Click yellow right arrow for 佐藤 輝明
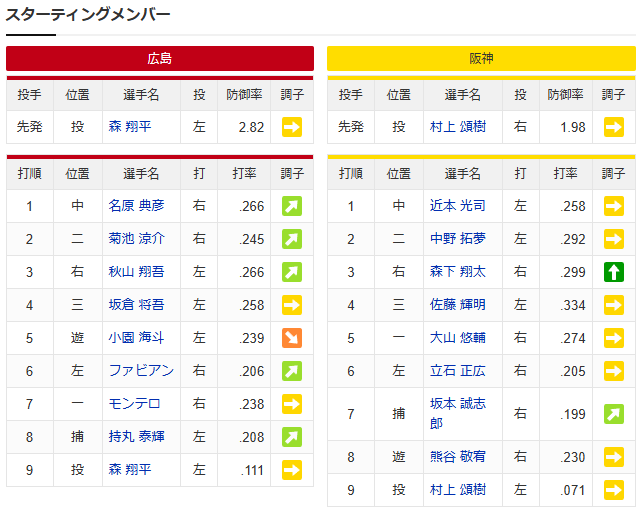 pyautogui.click(x=613, y=305)
